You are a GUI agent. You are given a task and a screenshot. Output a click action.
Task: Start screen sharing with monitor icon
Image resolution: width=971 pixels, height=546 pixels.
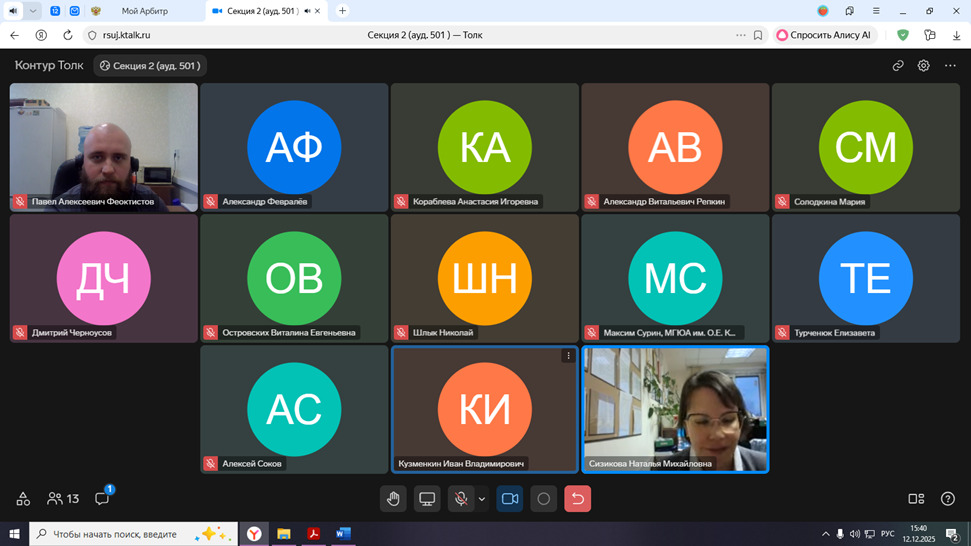click(x=427, y=499)
